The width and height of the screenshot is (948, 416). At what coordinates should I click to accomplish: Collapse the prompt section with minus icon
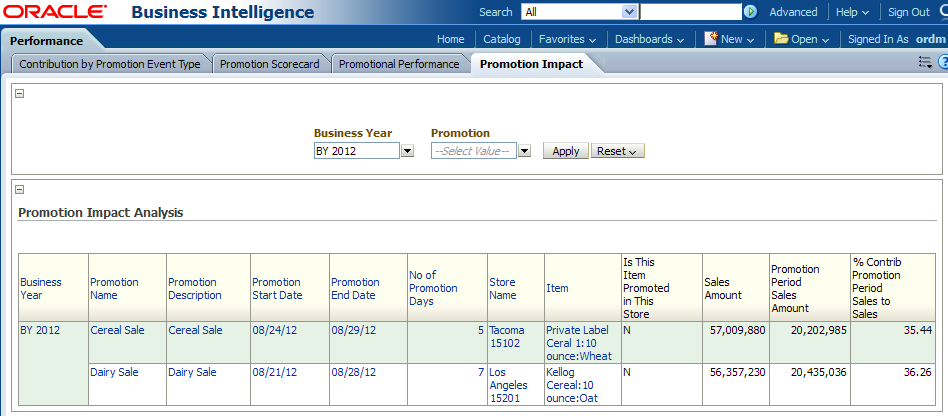point(20,94)
